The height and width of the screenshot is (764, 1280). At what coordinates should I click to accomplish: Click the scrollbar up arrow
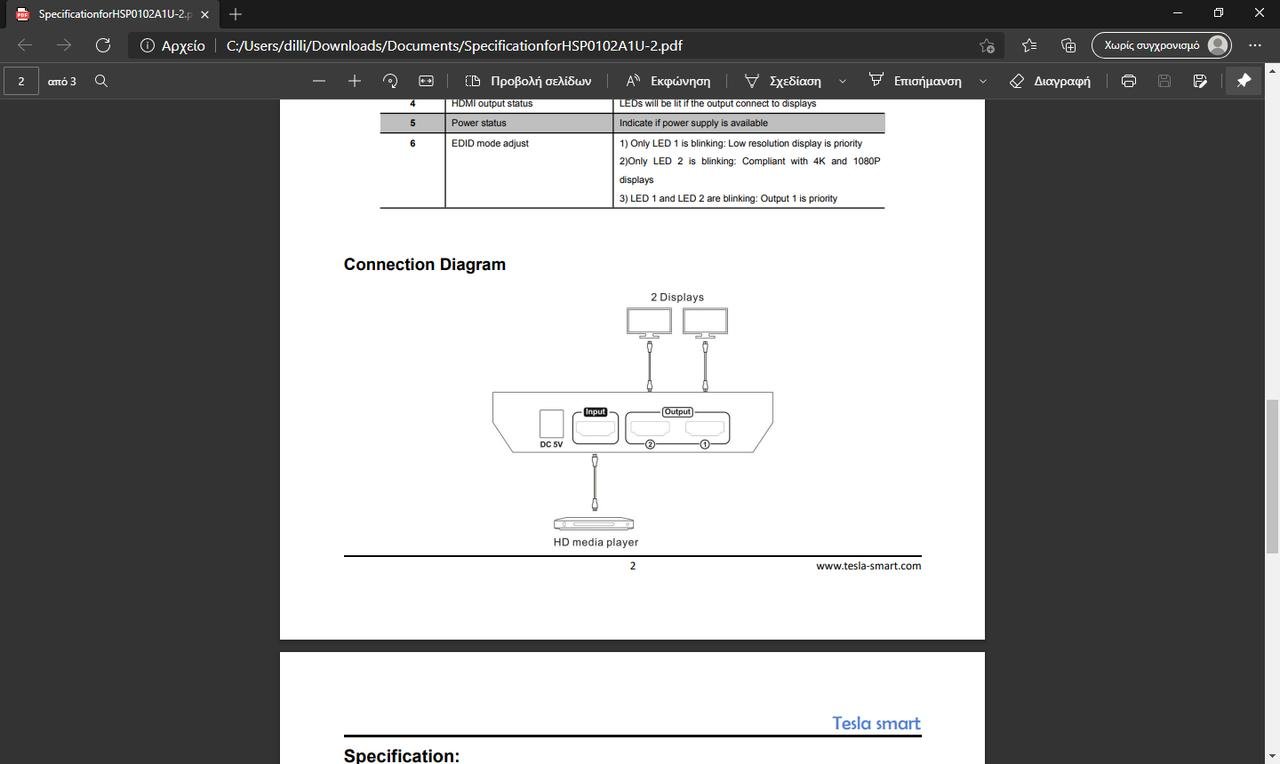pyautogui.click(x=1272, y=71)
